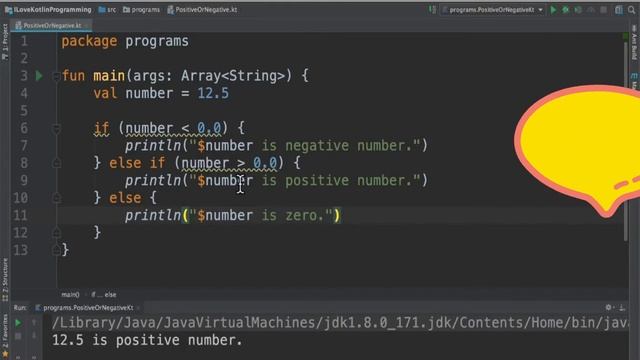
Task: Close the programs.PositiveOrNegativeKt run tab
Action: [x=138, y=308]
